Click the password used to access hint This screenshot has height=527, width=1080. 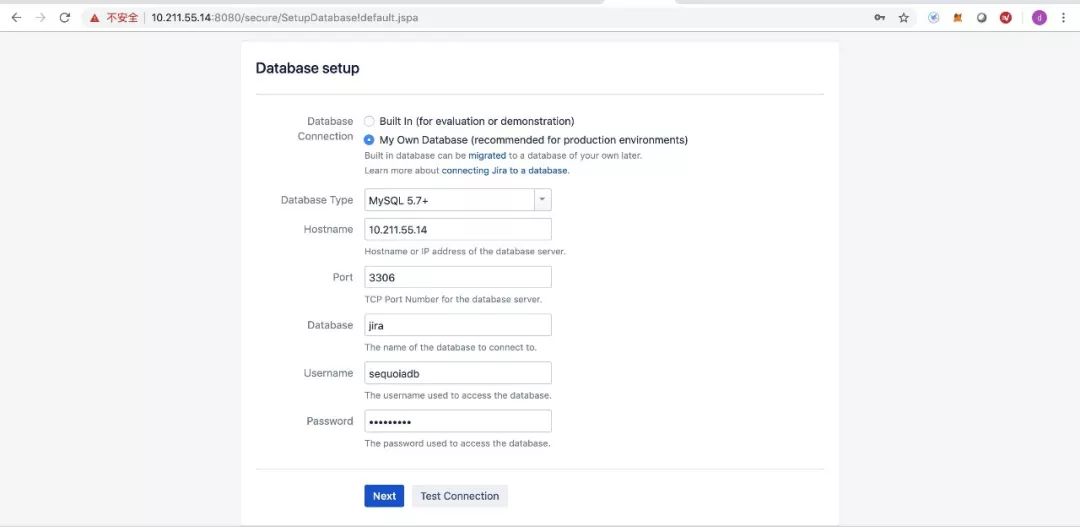click(457, 444)
